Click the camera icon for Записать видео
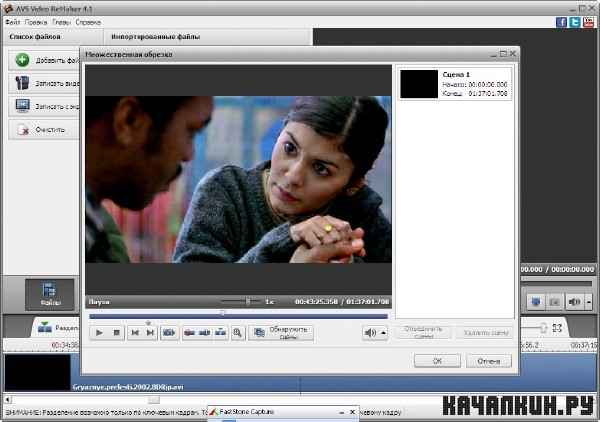The image size is (600, 422). pyautogui.click(x=22, y=83)
